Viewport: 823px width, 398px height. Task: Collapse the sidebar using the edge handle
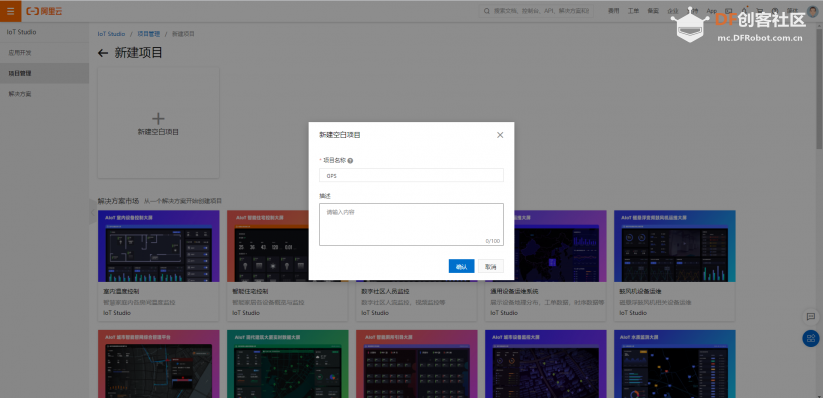[x=92, y=212]
